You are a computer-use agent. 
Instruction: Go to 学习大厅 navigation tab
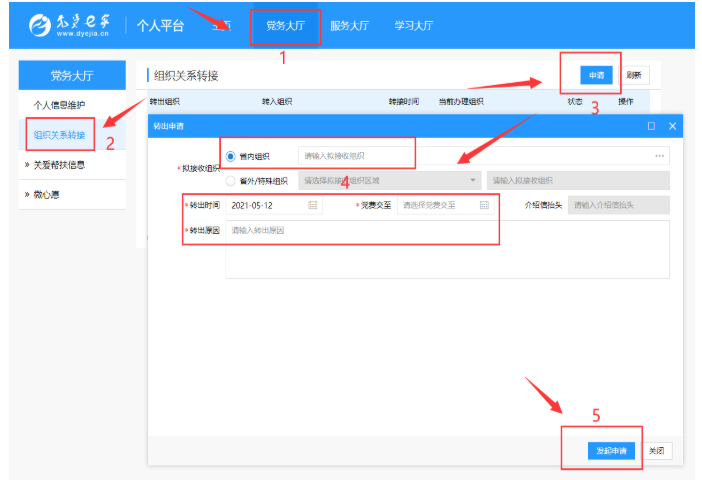(413, 26)
